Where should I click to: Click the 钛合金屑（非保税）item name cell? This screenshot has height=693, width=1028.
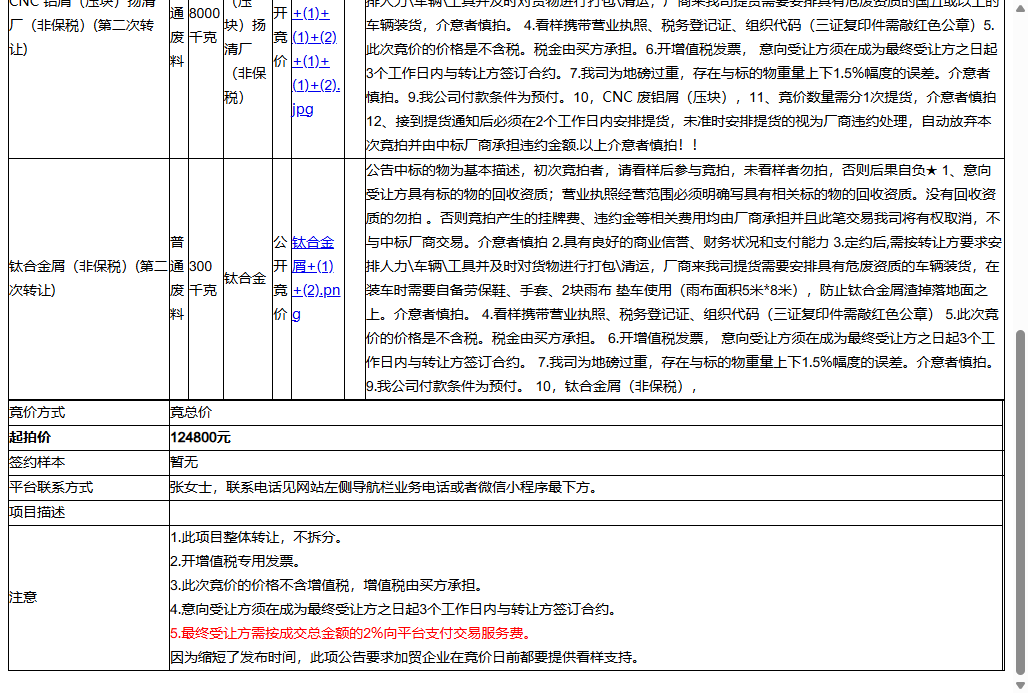click(x=89, y=279)
